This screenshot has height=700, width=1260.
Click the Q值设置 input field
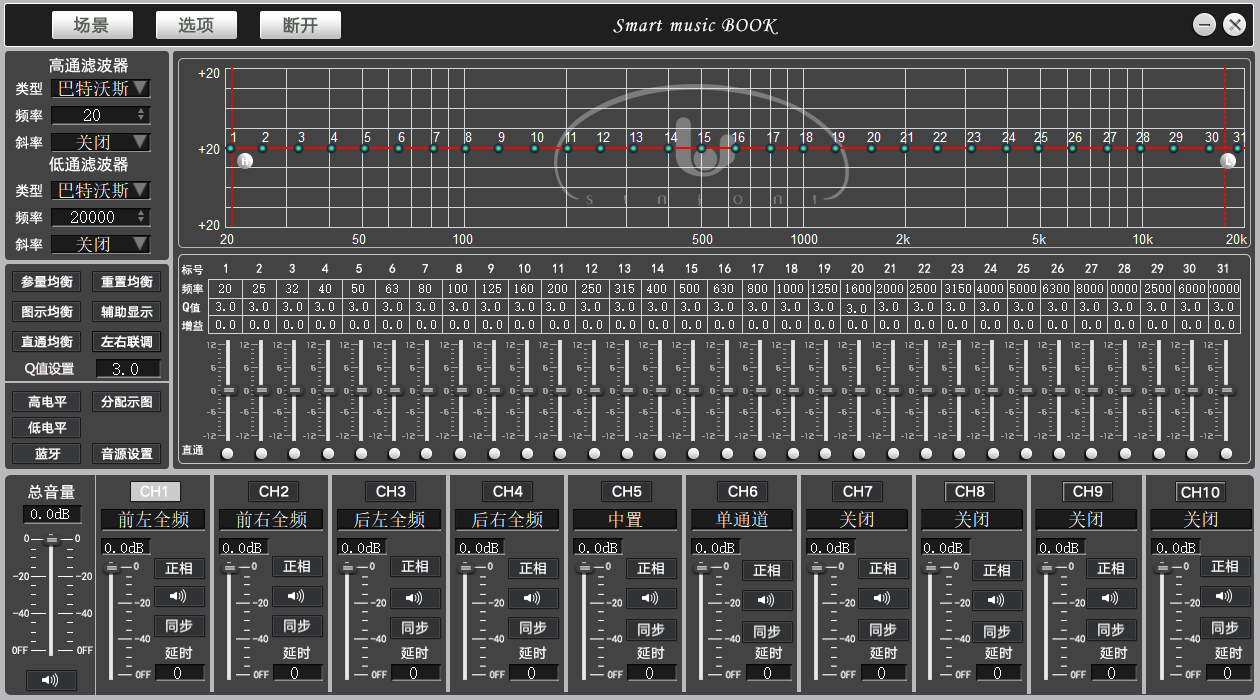point(127,369)
